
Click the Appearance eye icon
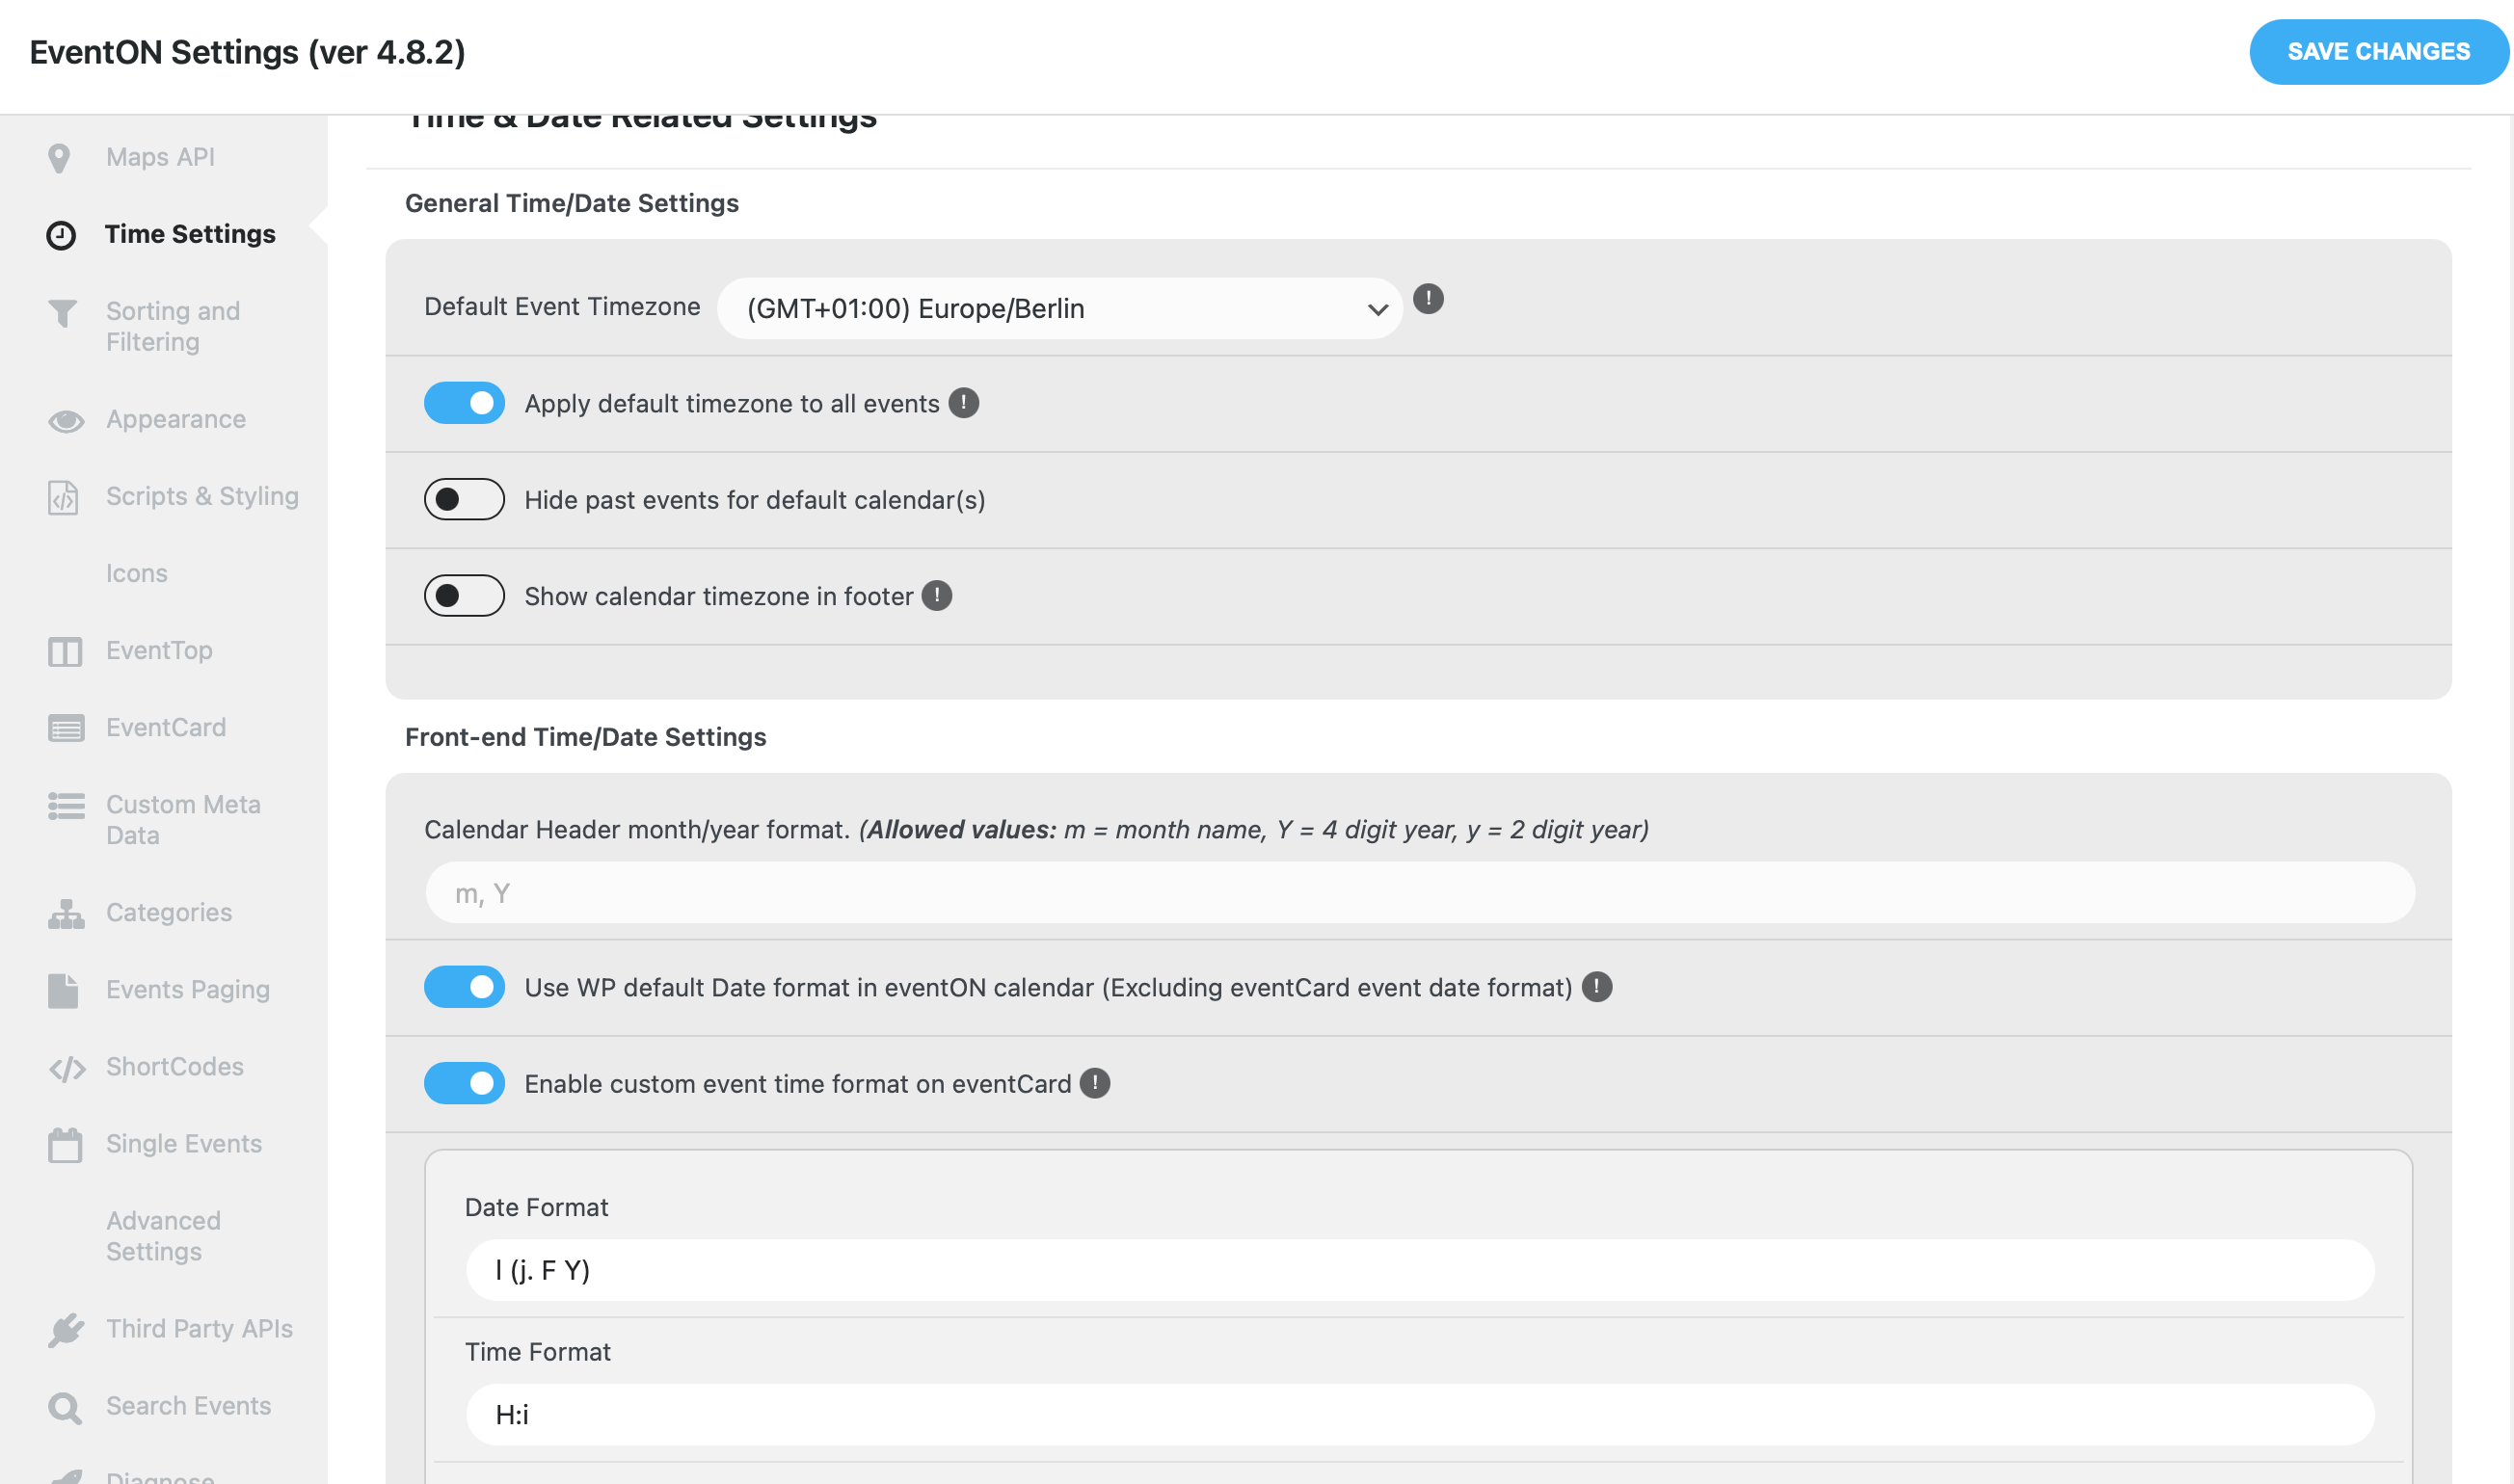pyautogui.click(x=66, y=421)
